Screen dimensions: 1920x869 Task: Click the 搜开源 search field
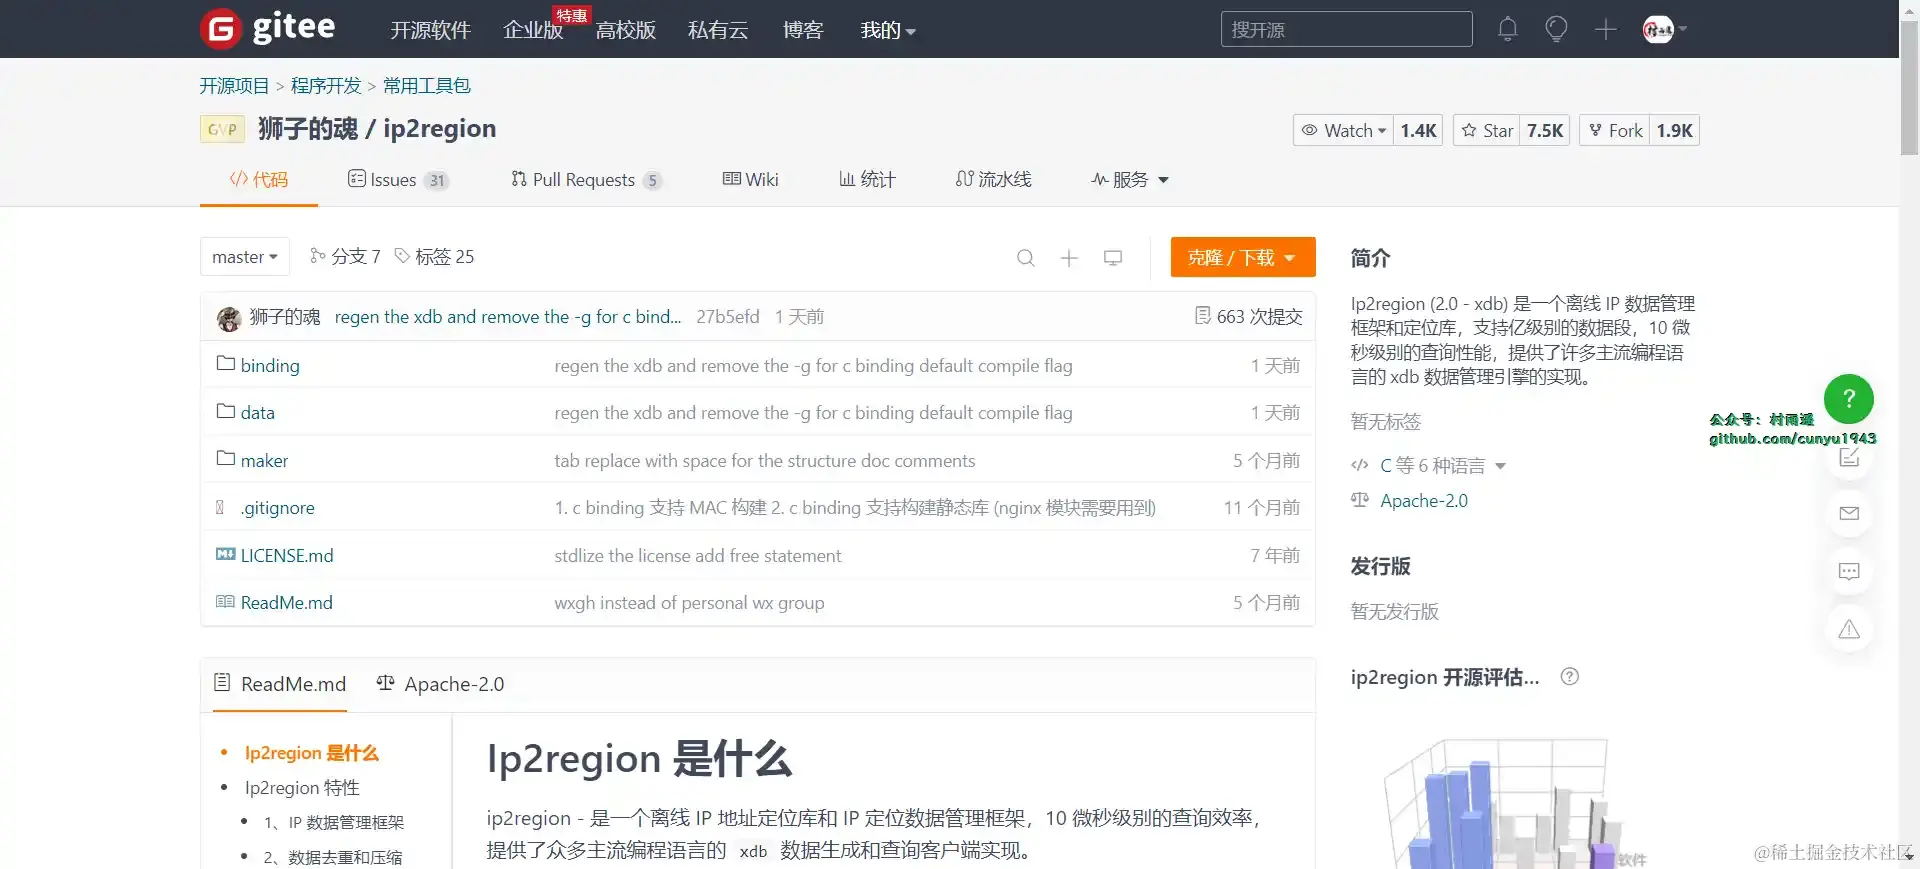(x=1346, y=29)
